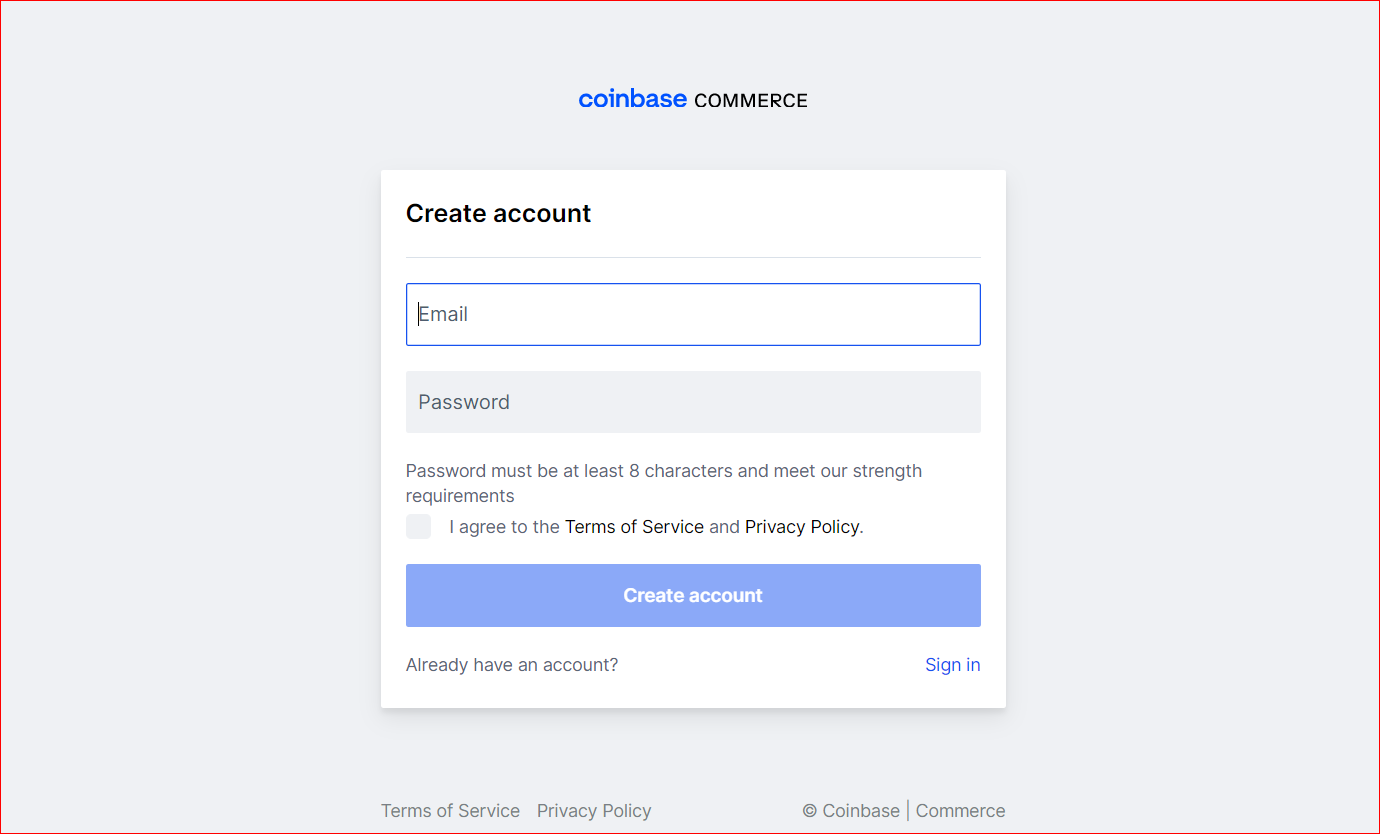1380x834 pixels.
Task: Open the footer Terms of Service link
Action: pos(450,811)
